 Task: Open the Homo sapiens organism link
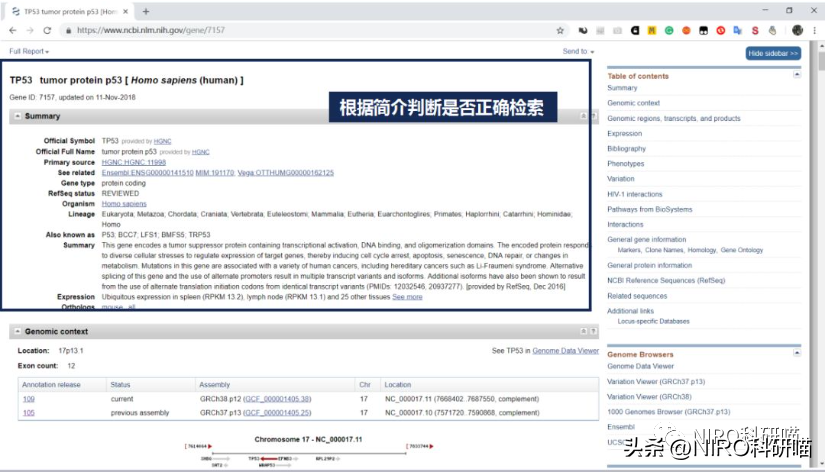pyautogui.click(x=124, y=204)
